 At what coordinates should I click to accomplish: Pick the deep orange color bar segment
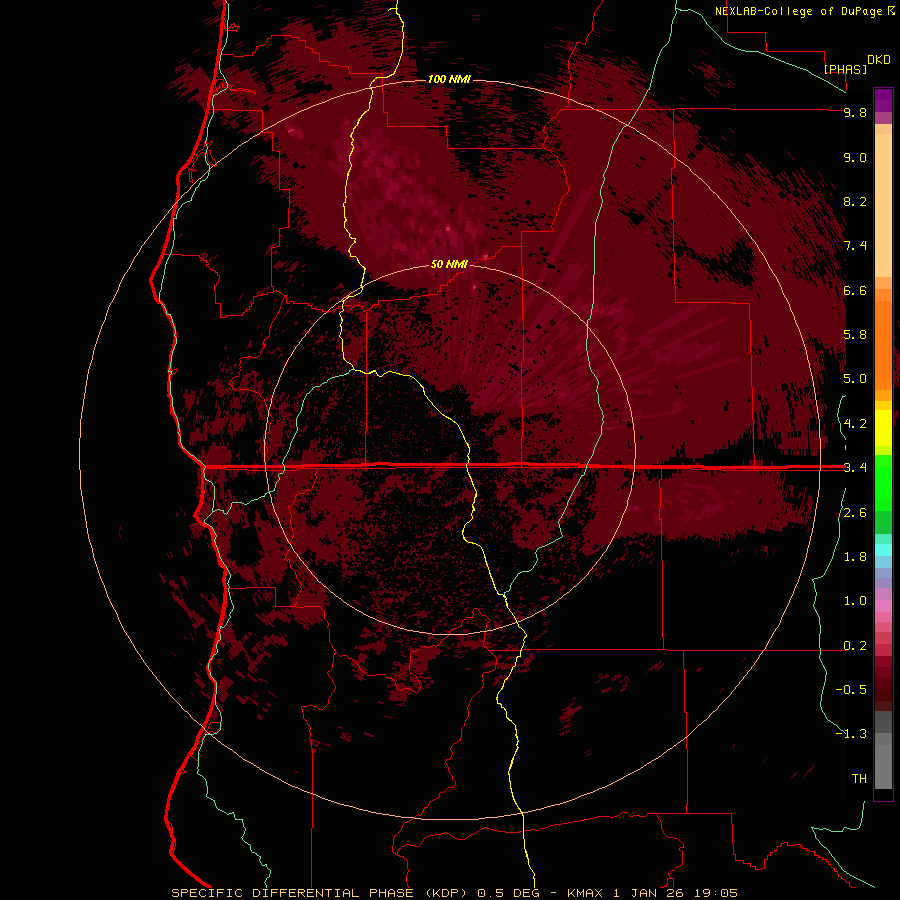[883, 345]
